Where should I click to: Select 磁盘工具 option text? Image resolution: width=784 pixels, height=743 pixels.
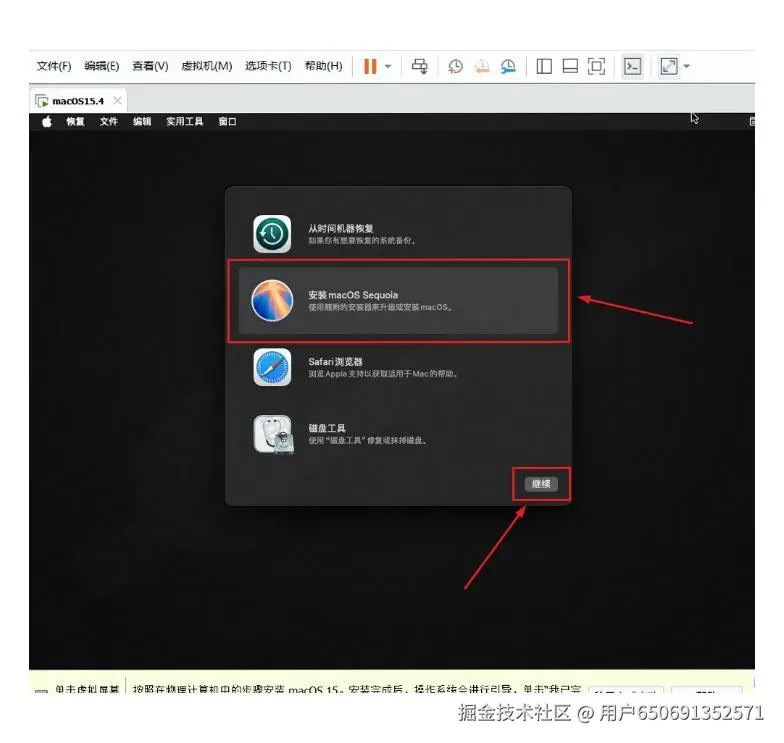(x=326, y=428)
